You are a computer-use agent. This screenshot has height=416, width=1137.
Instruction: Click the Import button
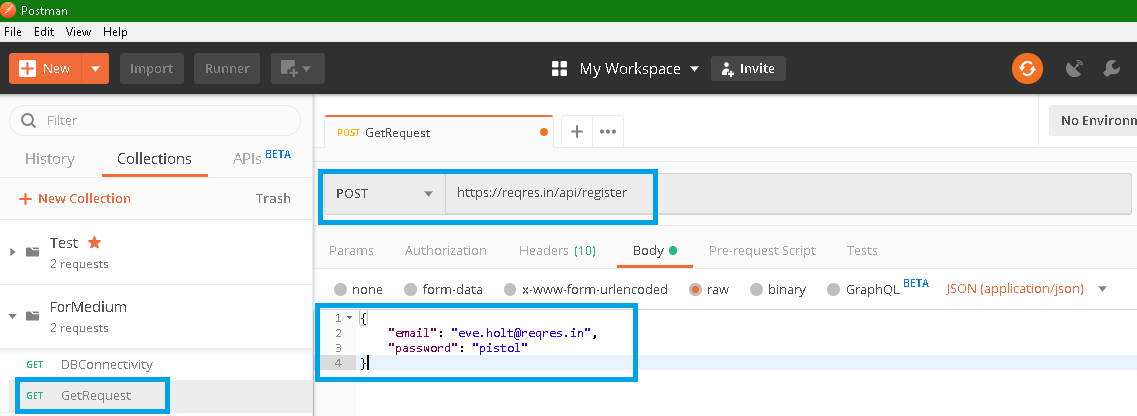pos(152,69)
